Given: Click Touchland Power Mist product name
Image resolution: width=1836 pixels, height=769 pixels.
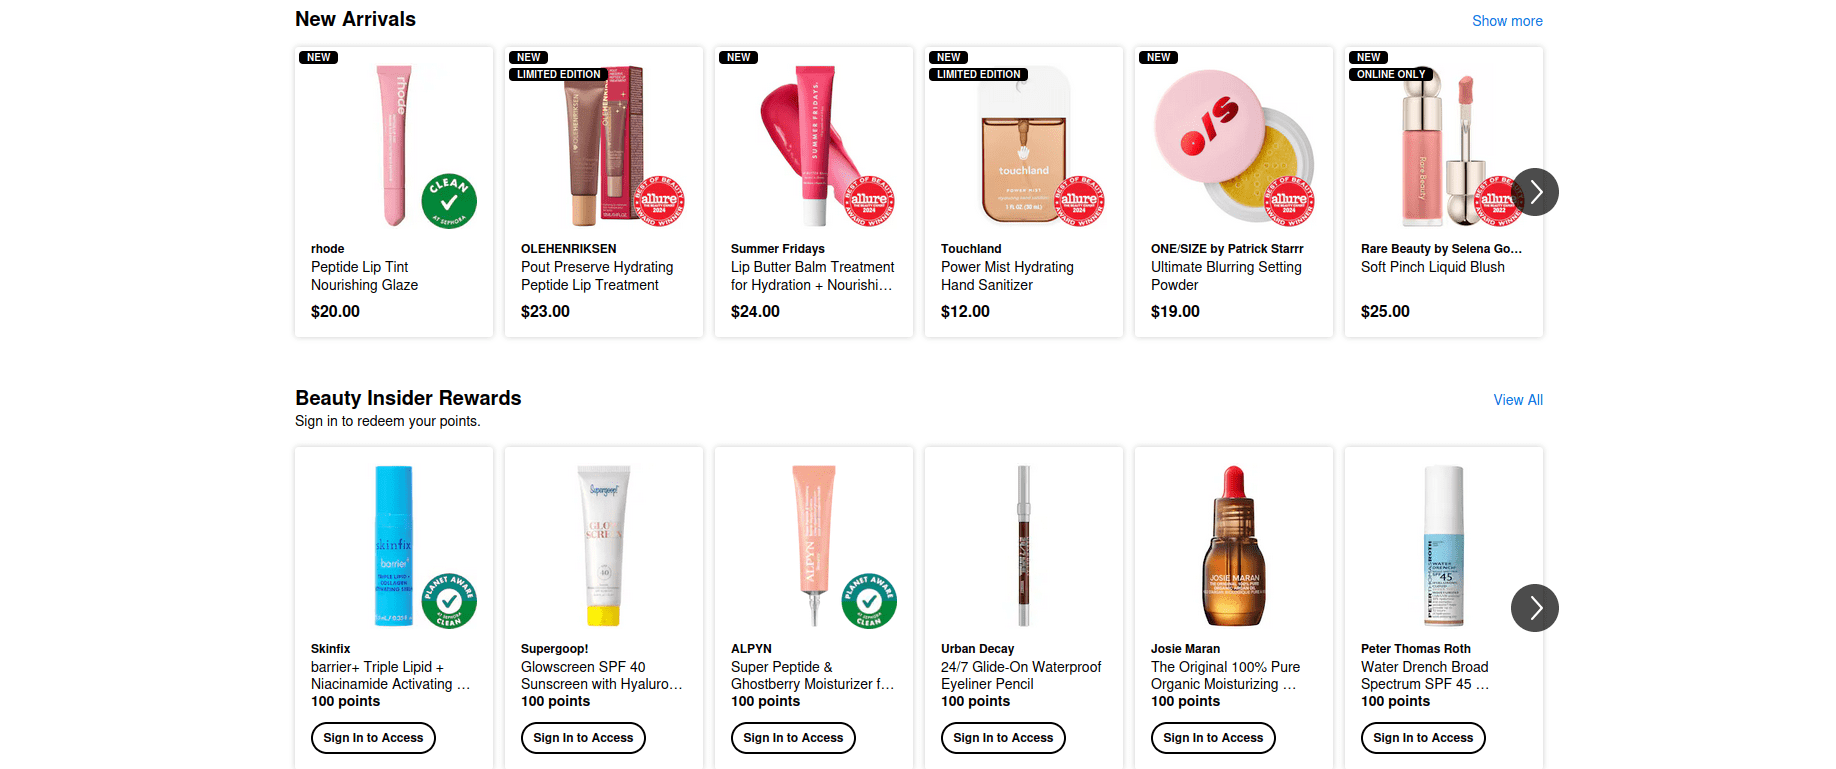Looking at the screenshot, I should click(1007, 276).
